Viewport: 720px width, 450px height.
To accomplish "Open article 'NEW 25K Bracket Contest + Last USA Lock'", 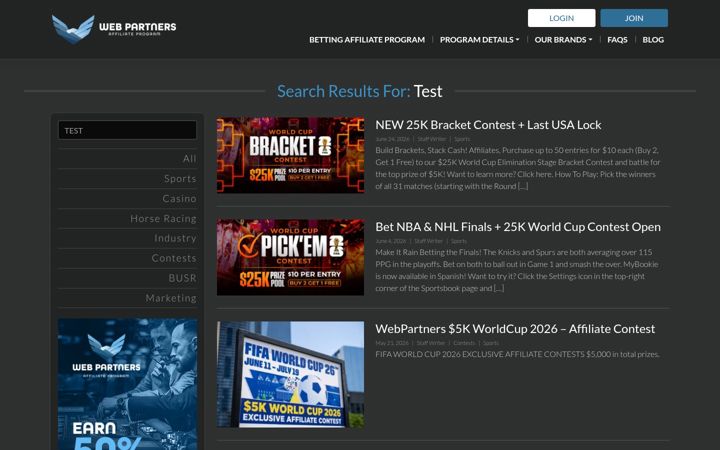I will click(x=488, y=125).
